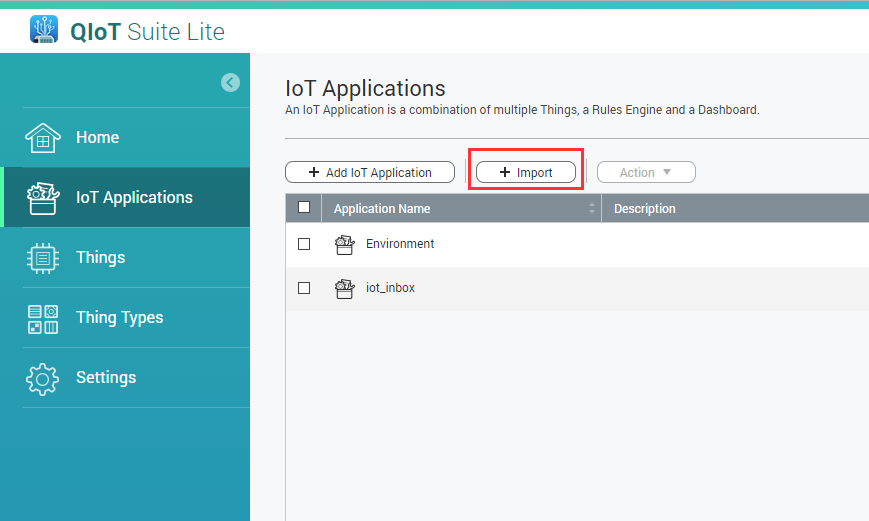Check the iot_inbox row checkbox

click(x=304, y=288)
